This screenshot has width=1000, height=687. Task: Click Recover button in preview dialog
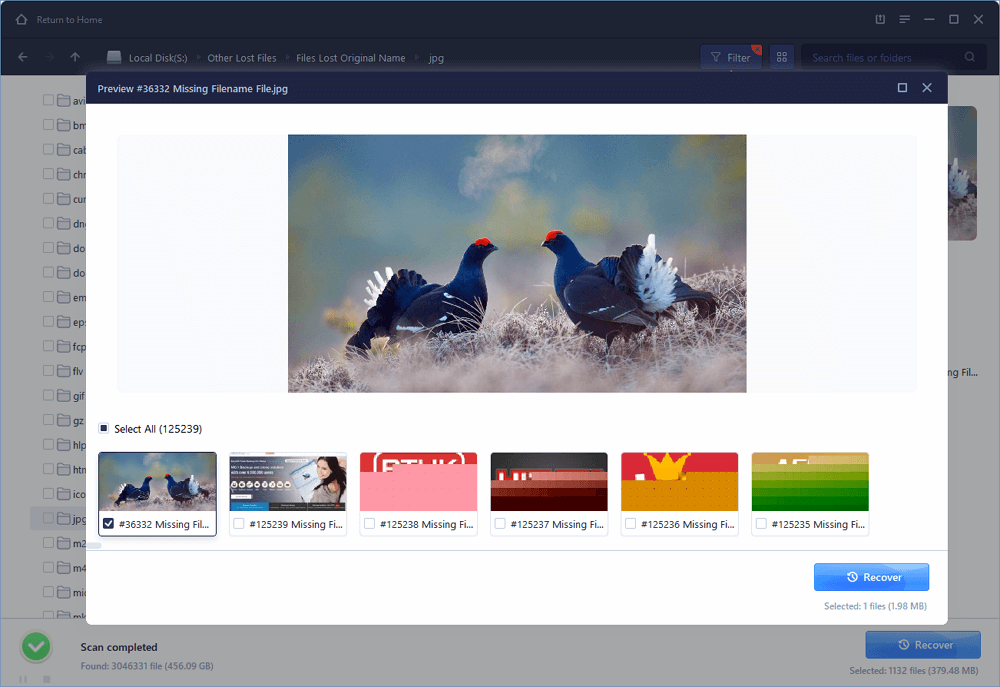click(871, 577)
